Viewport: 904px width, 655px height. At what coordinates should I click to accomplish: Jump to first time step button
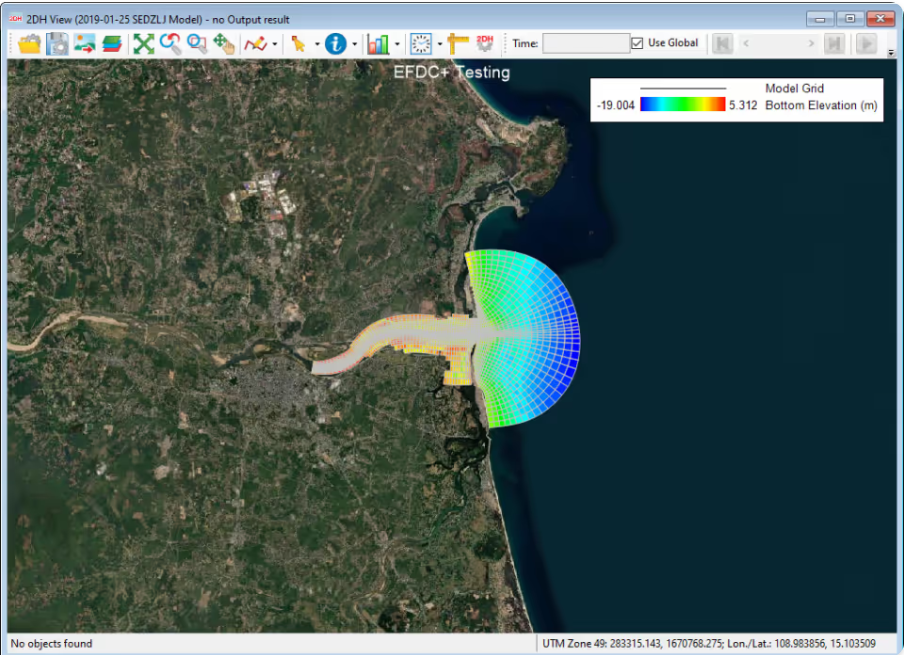tap(721, 44)
